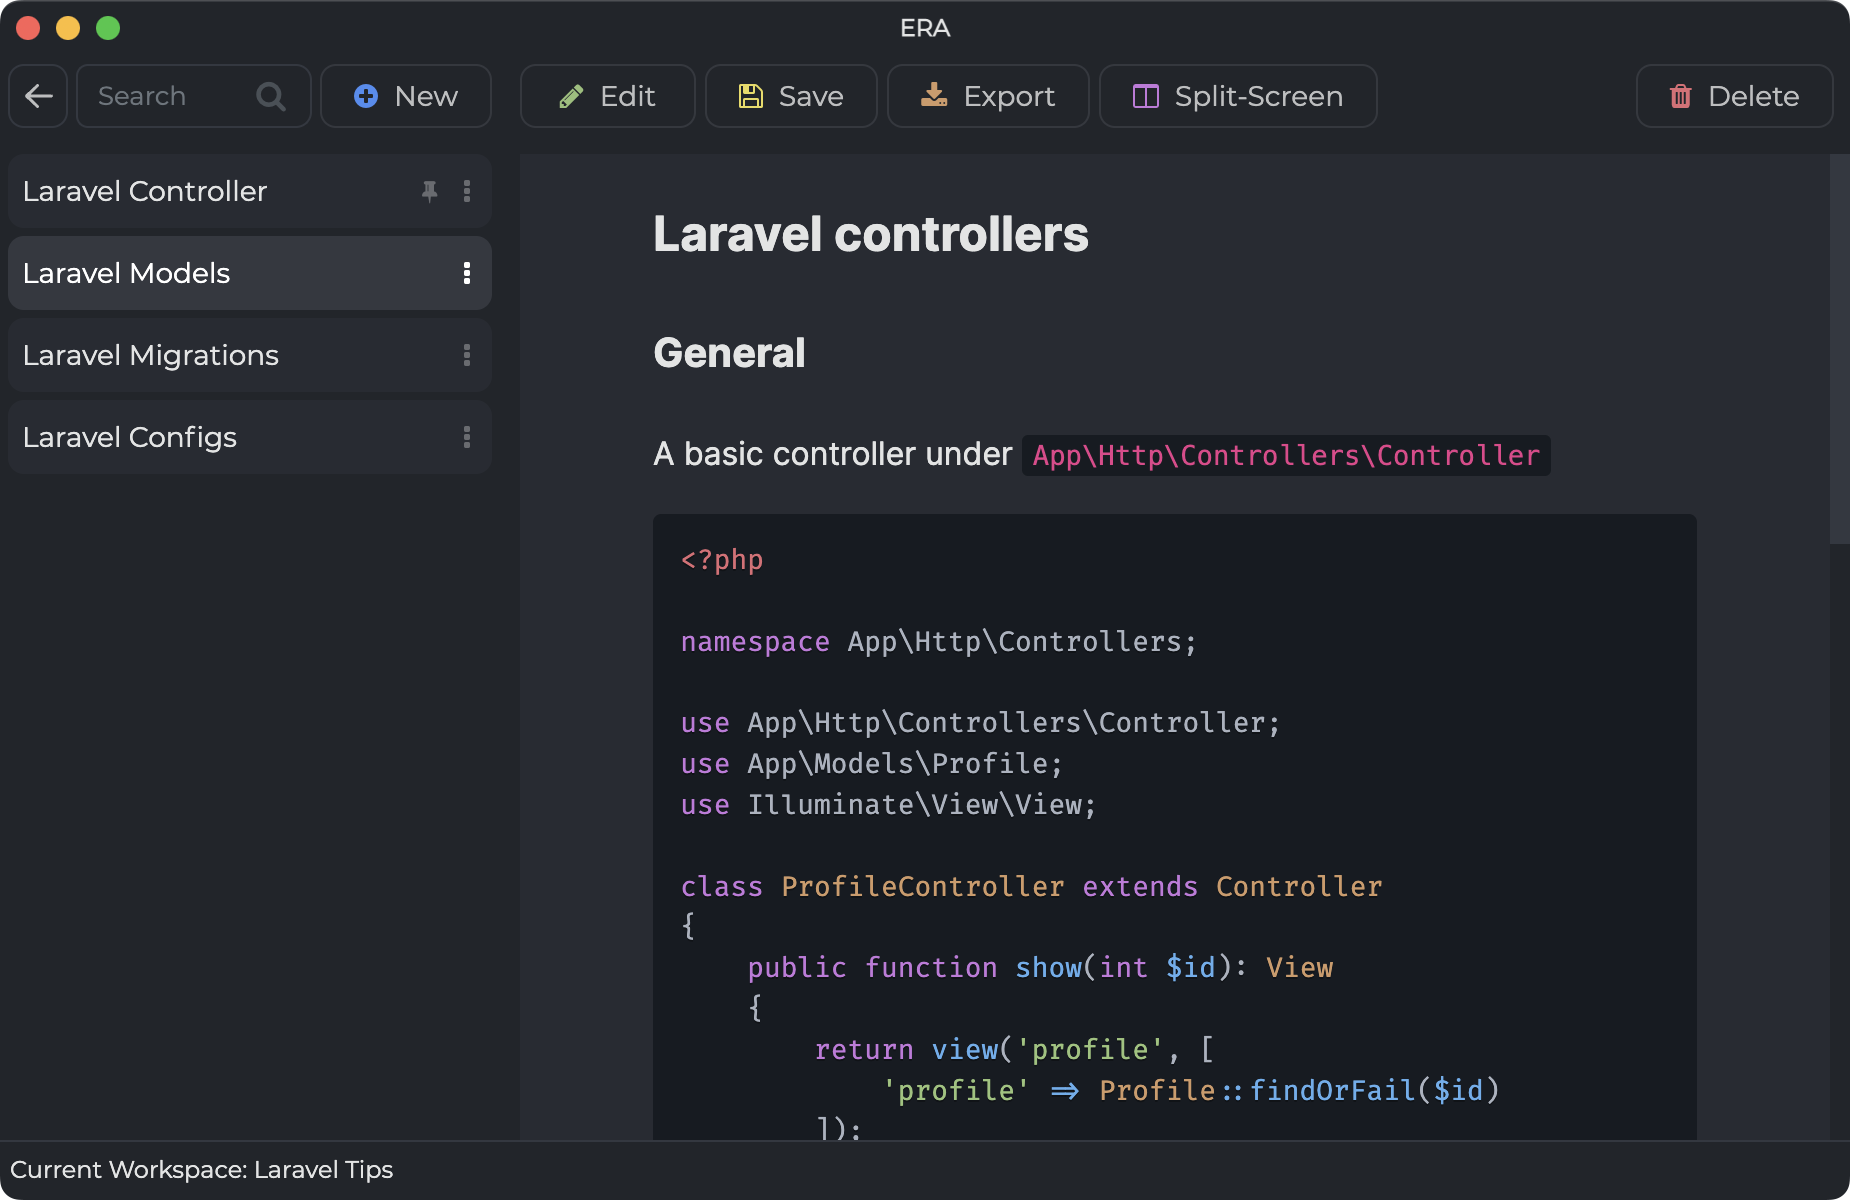1850x1200 pixels.
Task: Click the vertical scrollbar thumb
Action: coord(1839,349)
